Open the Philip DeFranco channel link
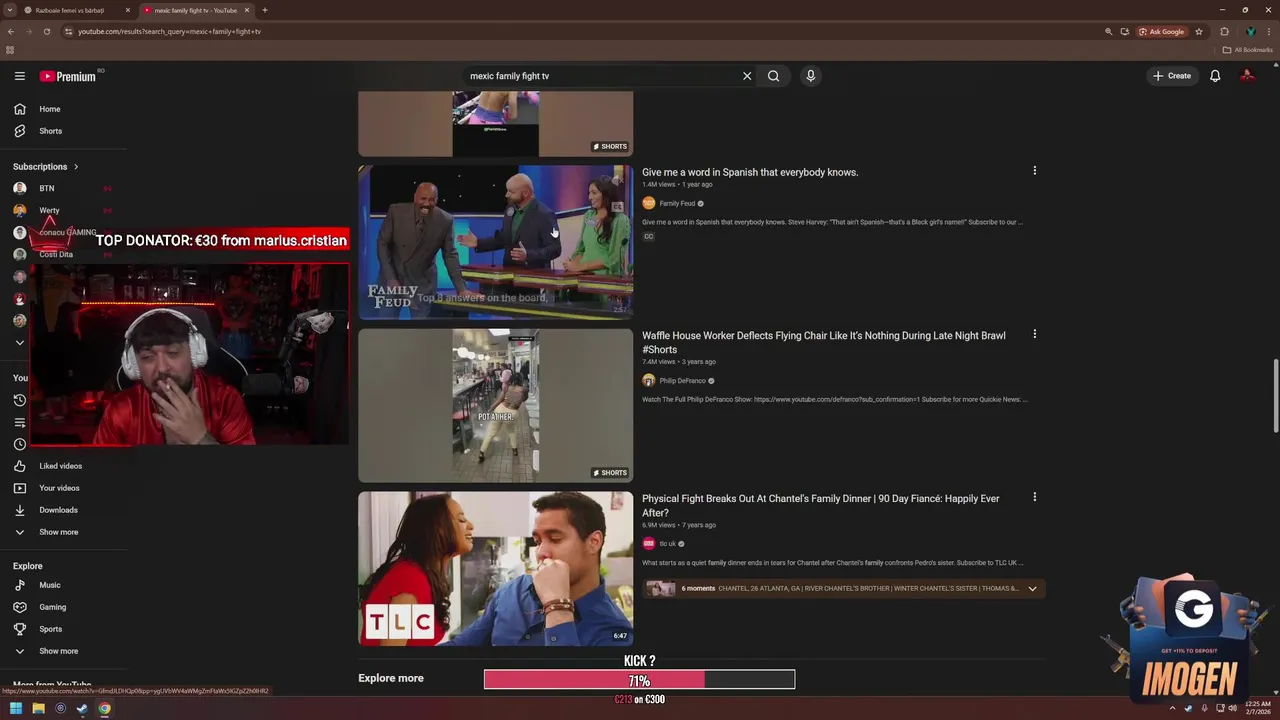Image resolution: width=1280 pixels, height=720 pixels. click(x=682, y=380)
